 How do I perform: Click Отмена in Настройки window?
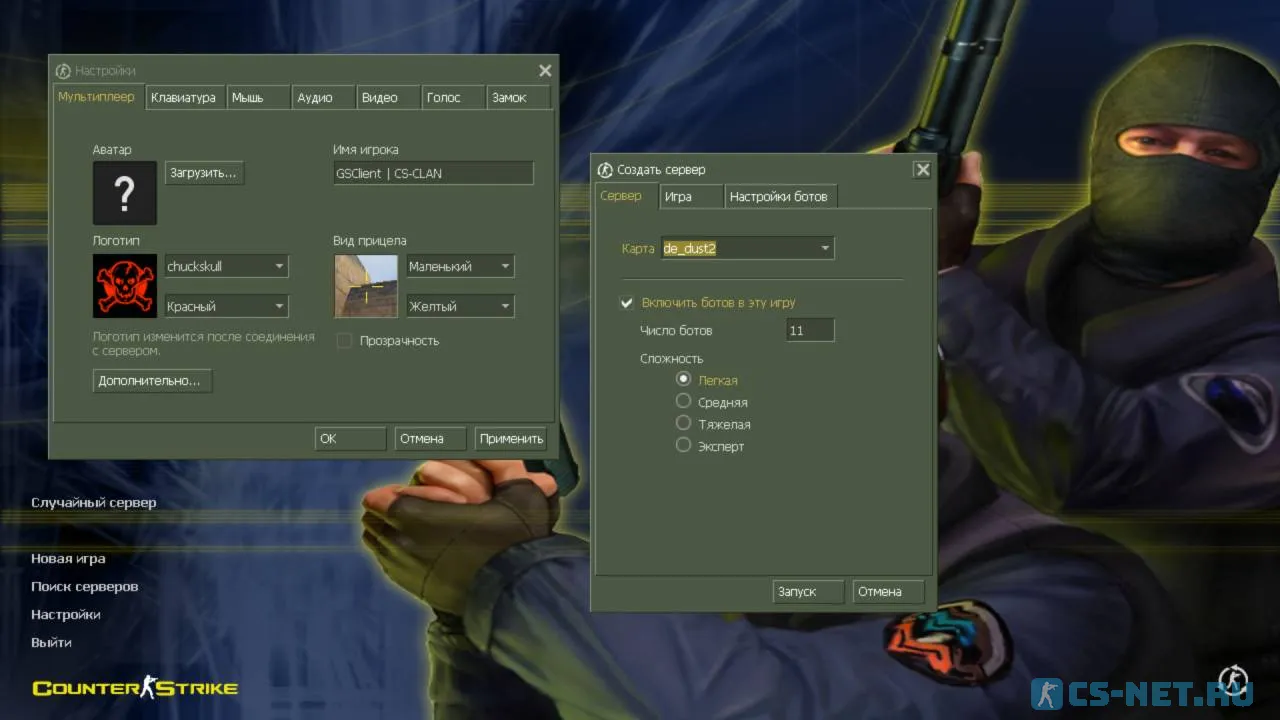(x=430, y=438)
